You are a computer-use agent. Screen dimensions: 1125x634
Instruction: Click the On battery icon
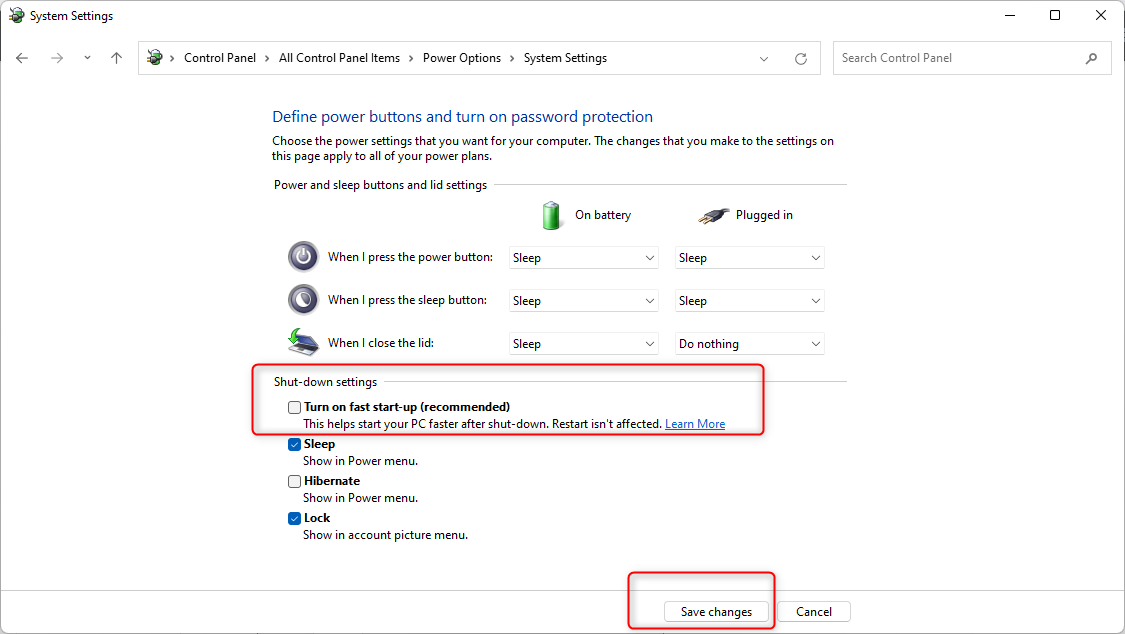(x=552, y=215)
